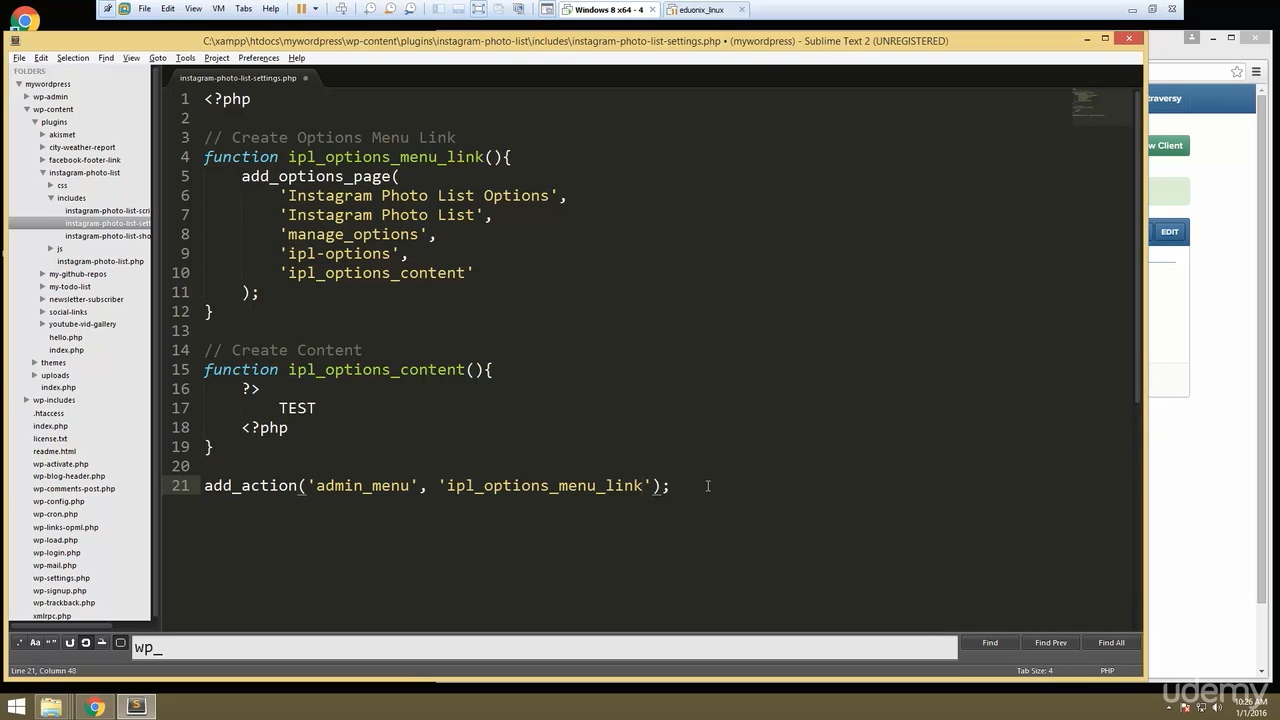The height and width of the screenshot is (720, 1280).
Task: Open instagram-photo-list.php in sidebar
Action: pos(100,261)
